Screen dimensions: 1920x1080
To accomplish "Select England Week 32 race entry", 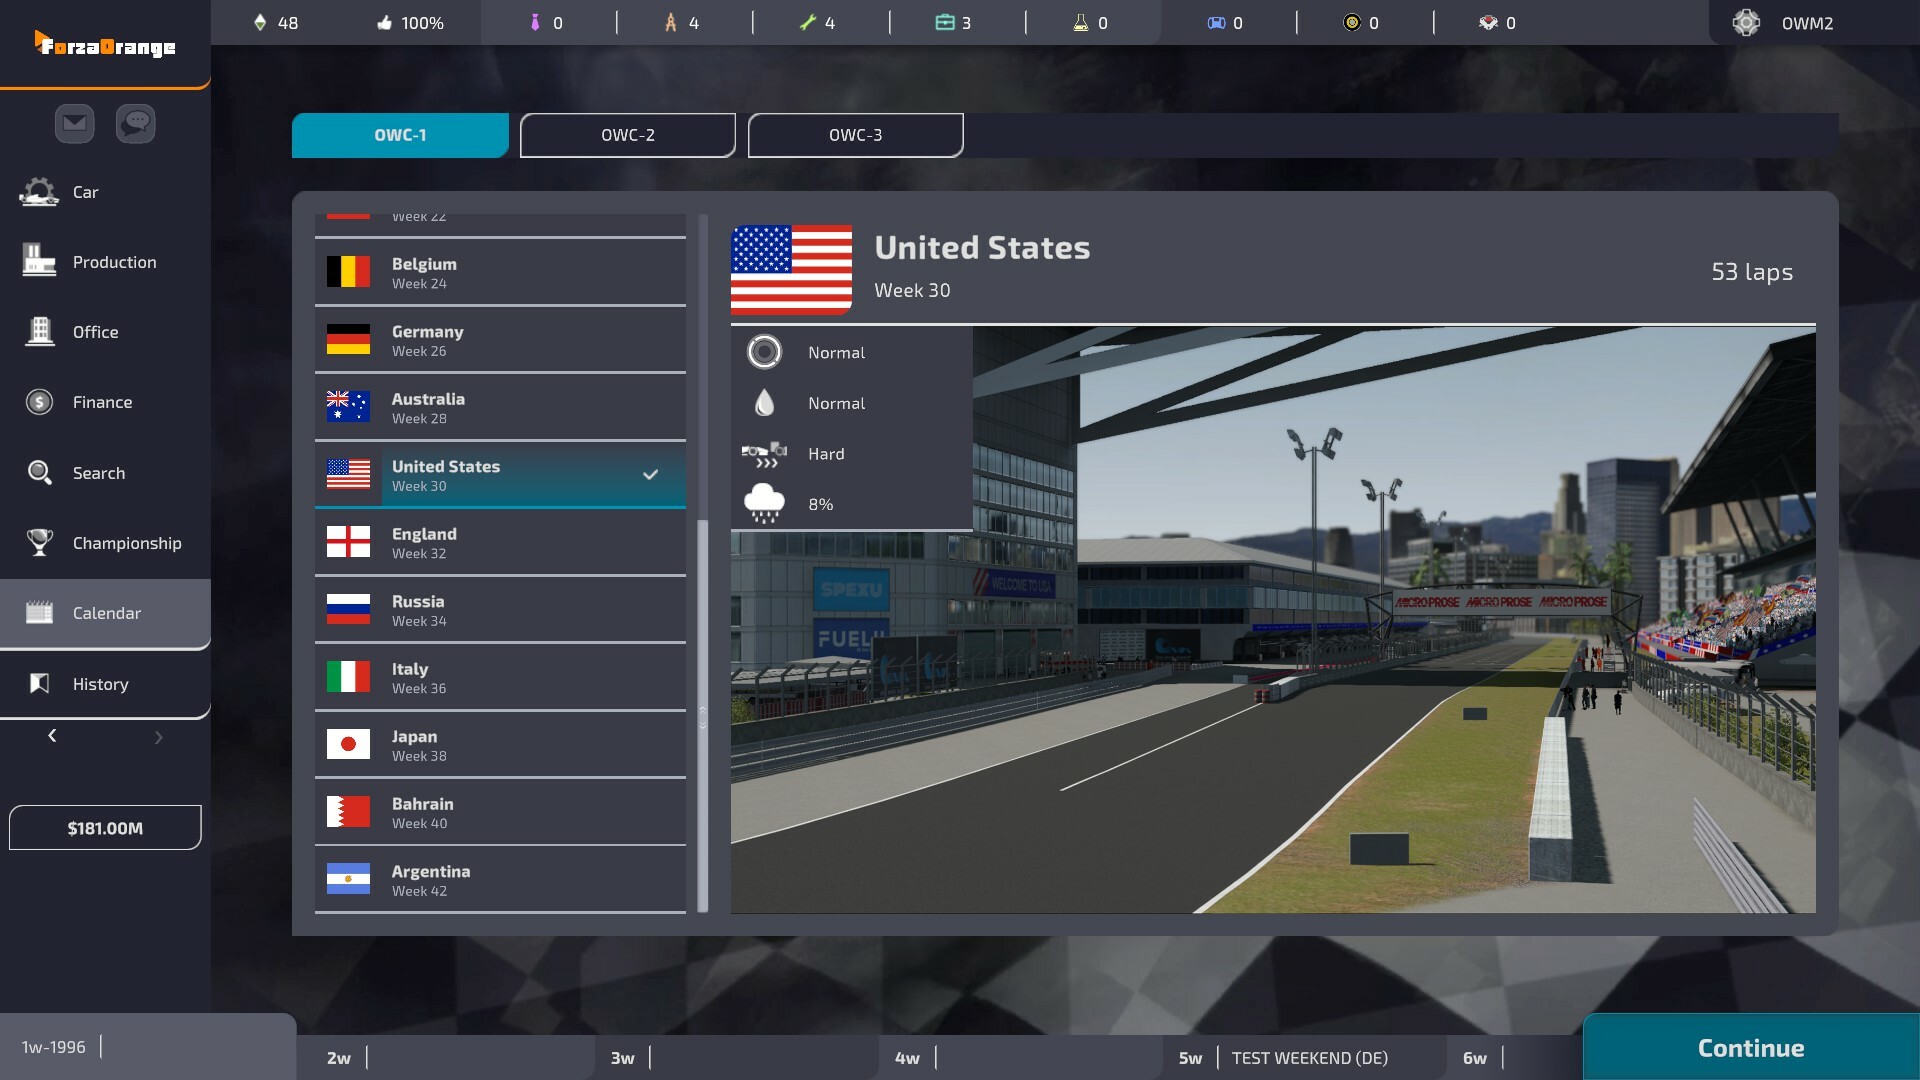I will [500, 542].
